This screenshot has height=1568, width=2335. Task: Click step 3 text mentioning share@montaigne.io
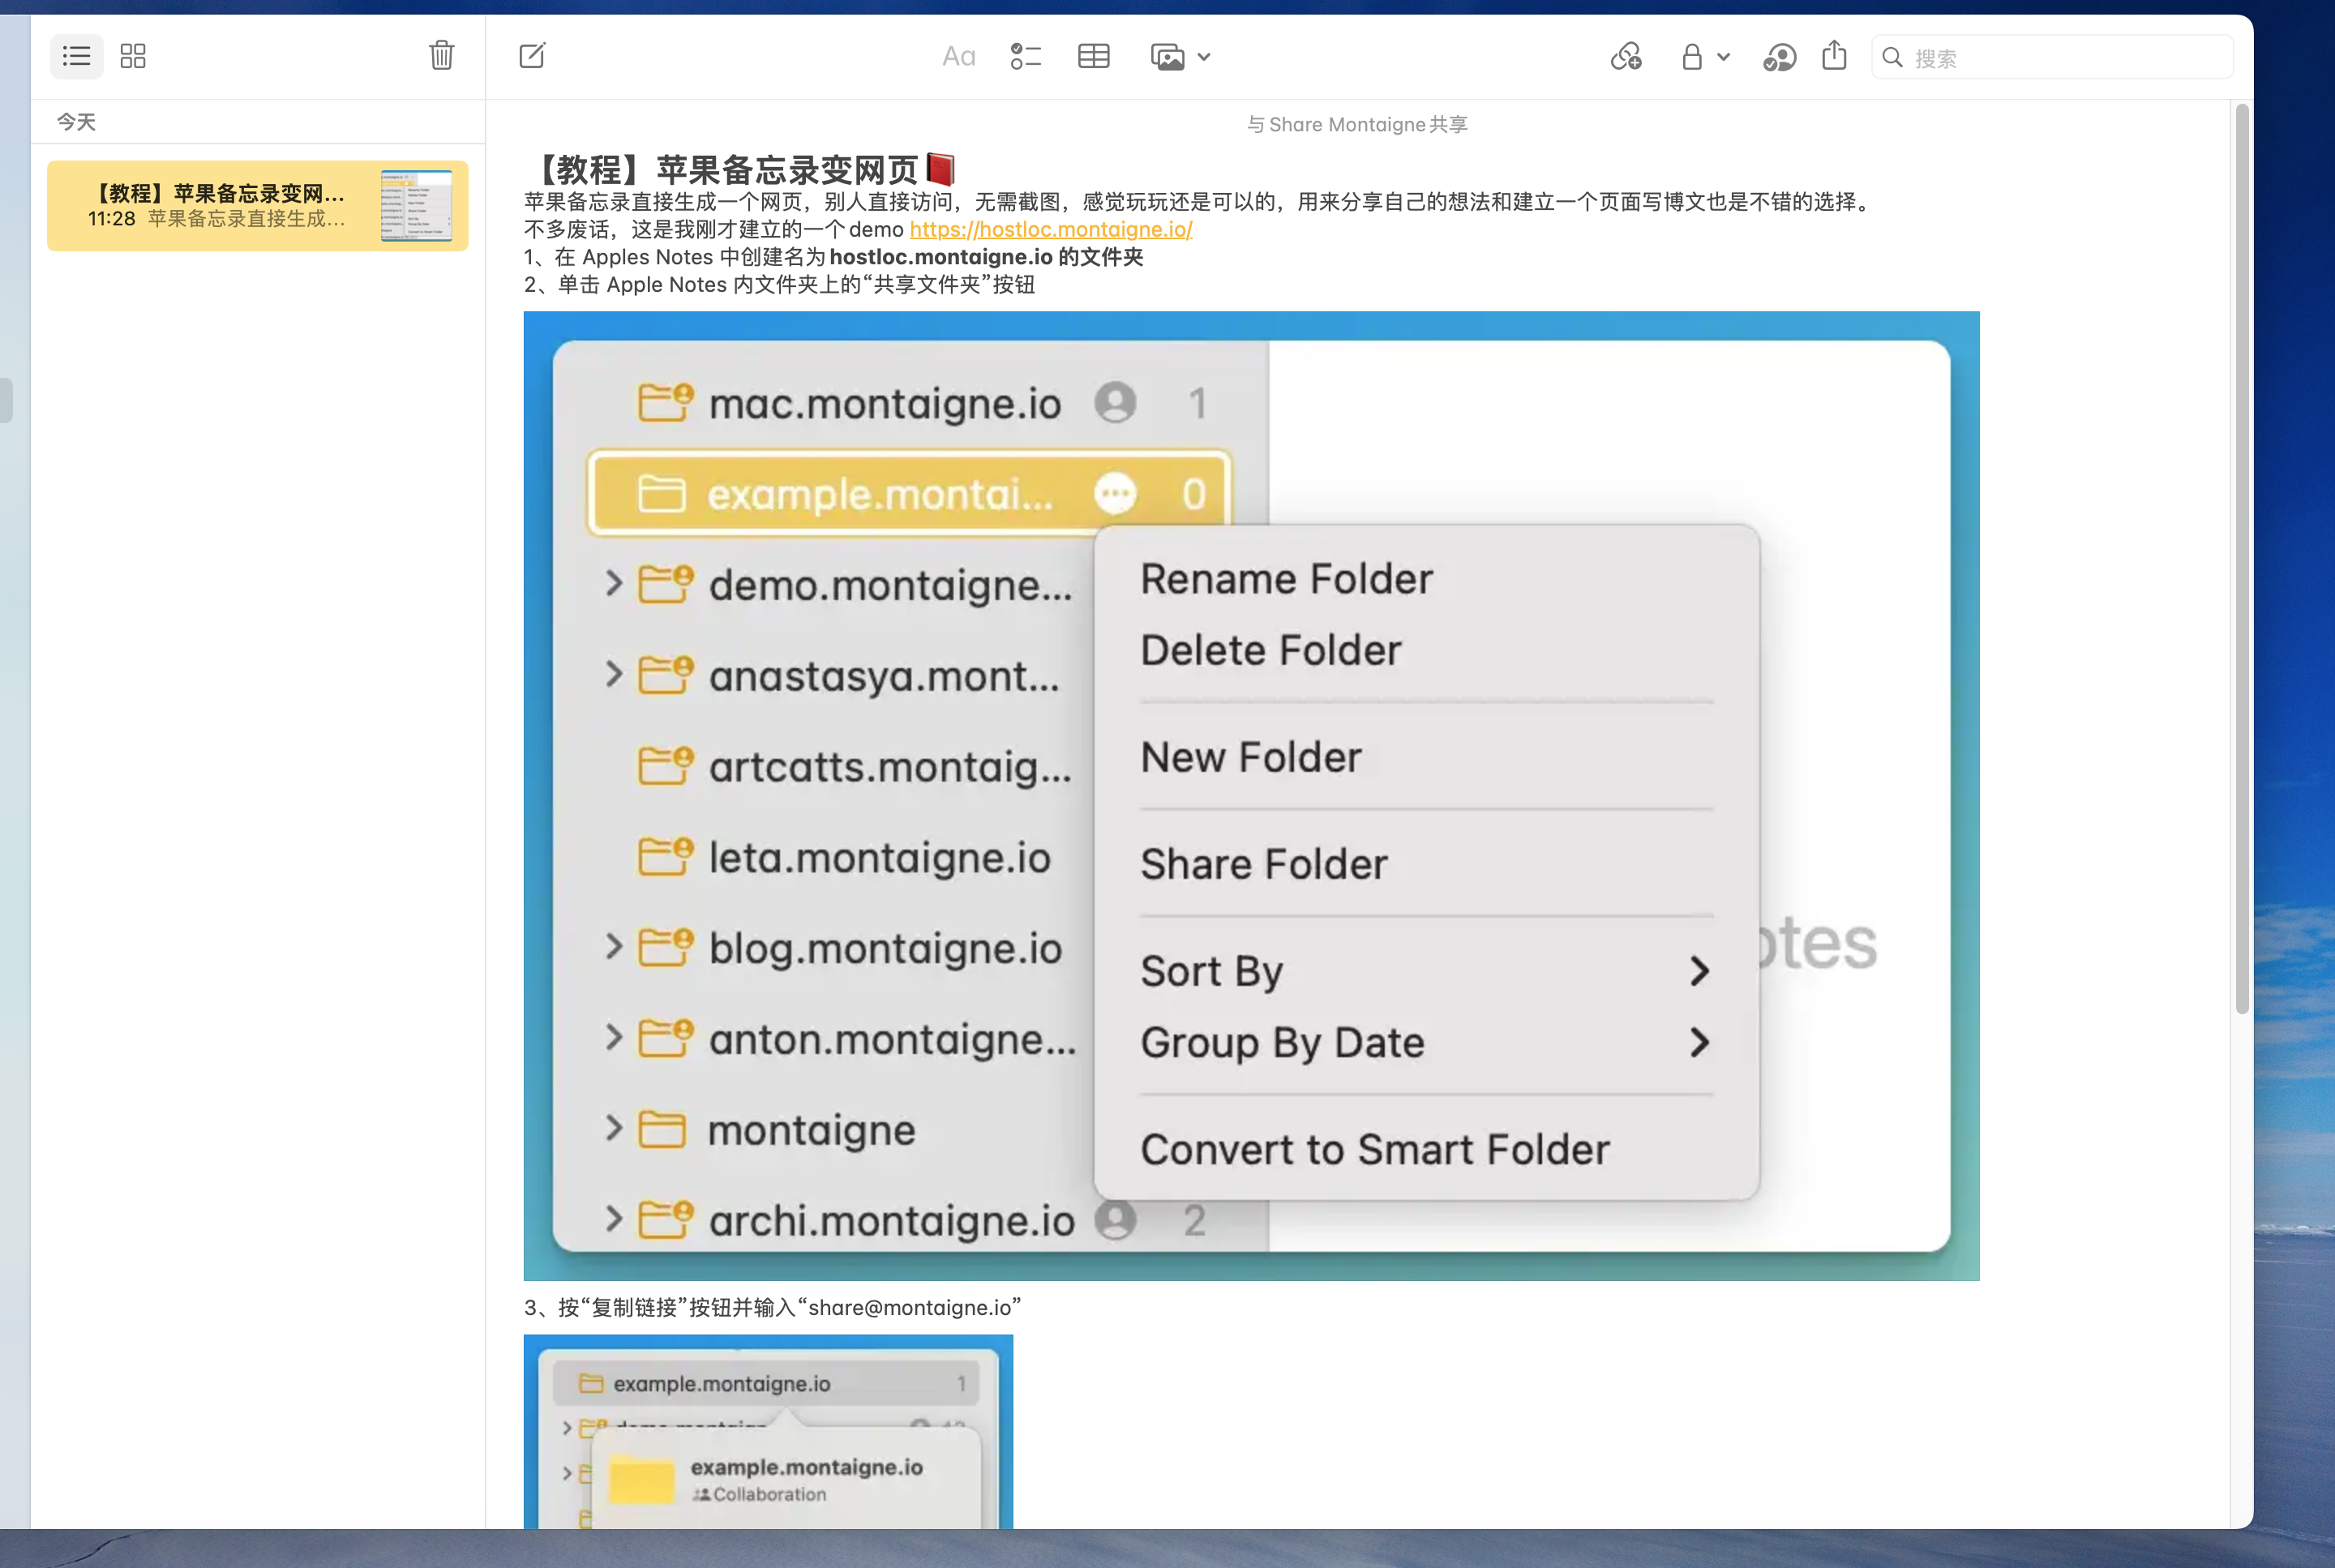[772, 1307]
